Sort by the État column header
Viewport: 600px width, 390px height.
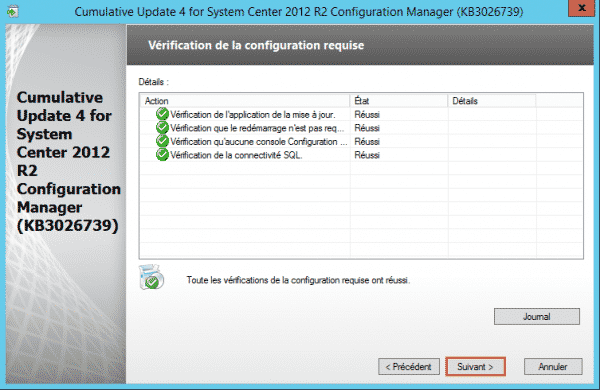click(x=399, y=101)
